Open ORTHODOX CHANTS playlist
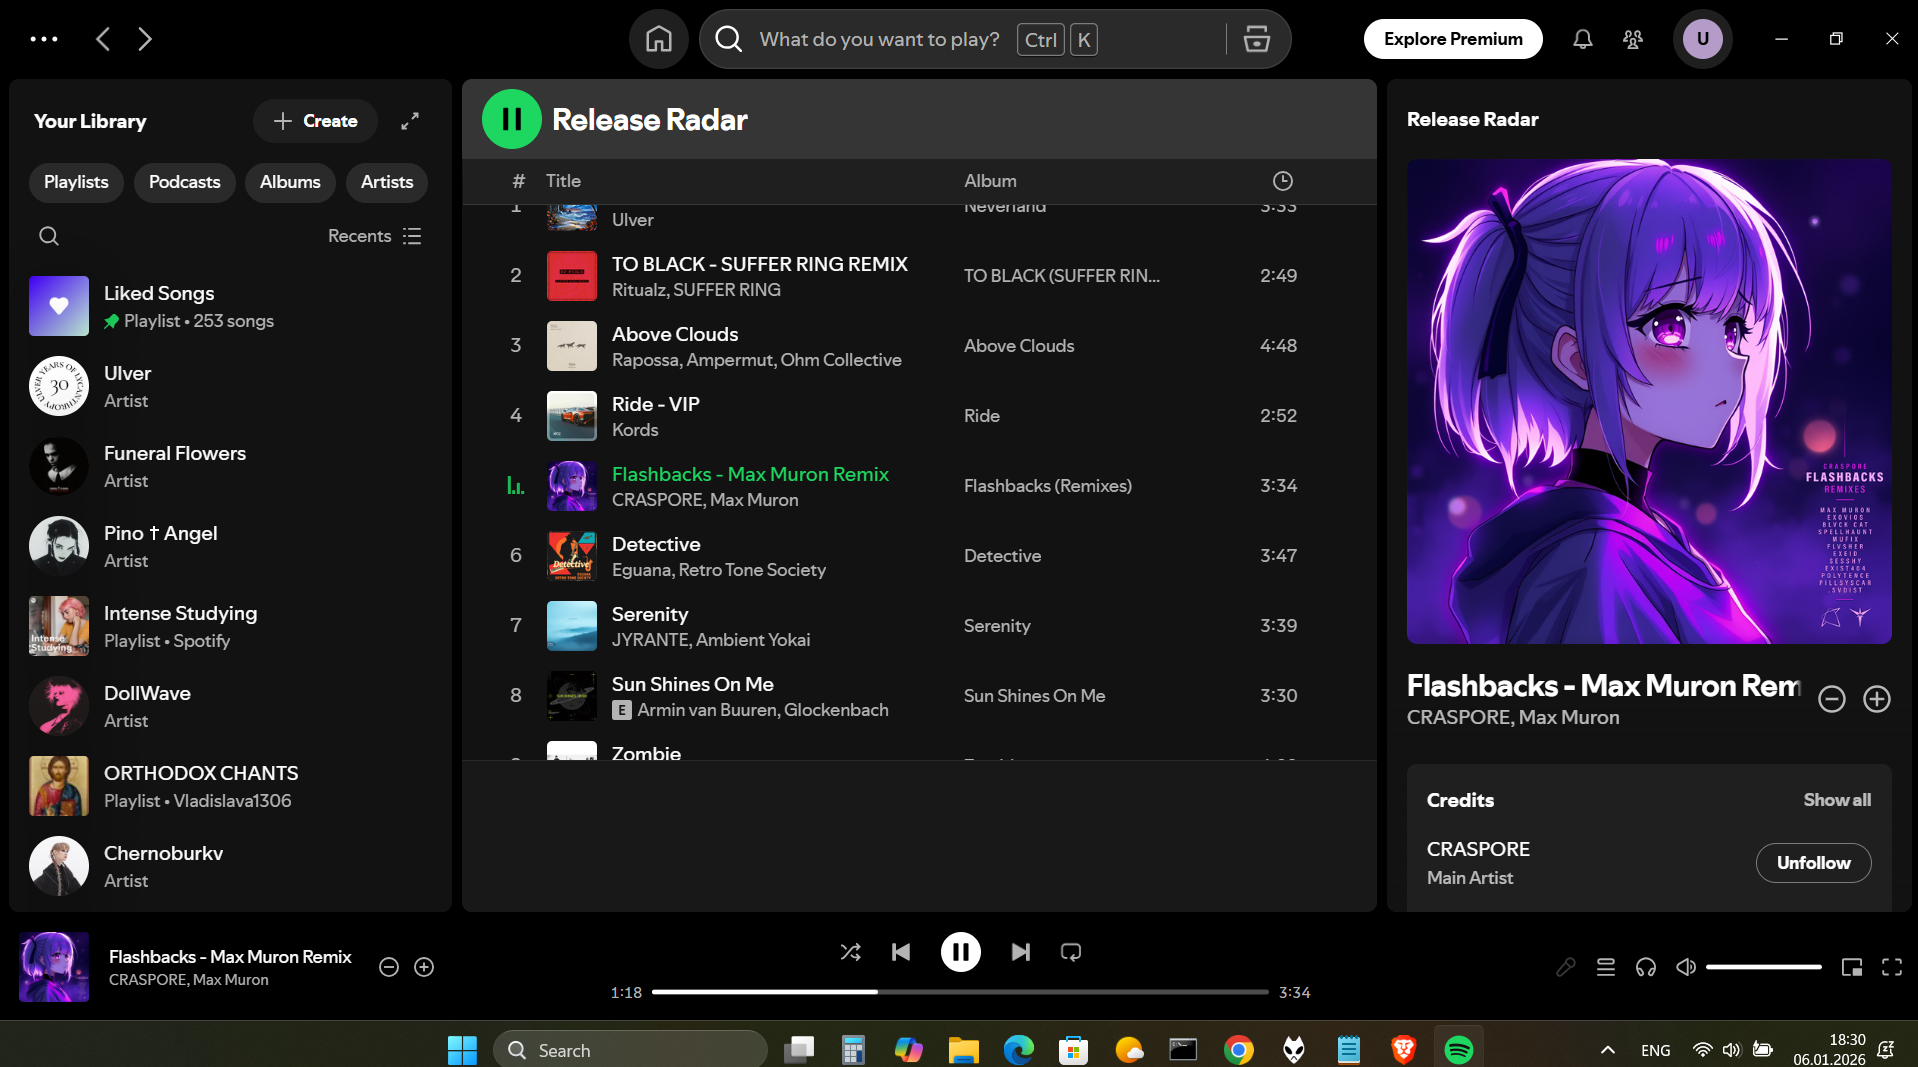The height and width of the screenshot is (1067, 1918). [x=230, y=786]
